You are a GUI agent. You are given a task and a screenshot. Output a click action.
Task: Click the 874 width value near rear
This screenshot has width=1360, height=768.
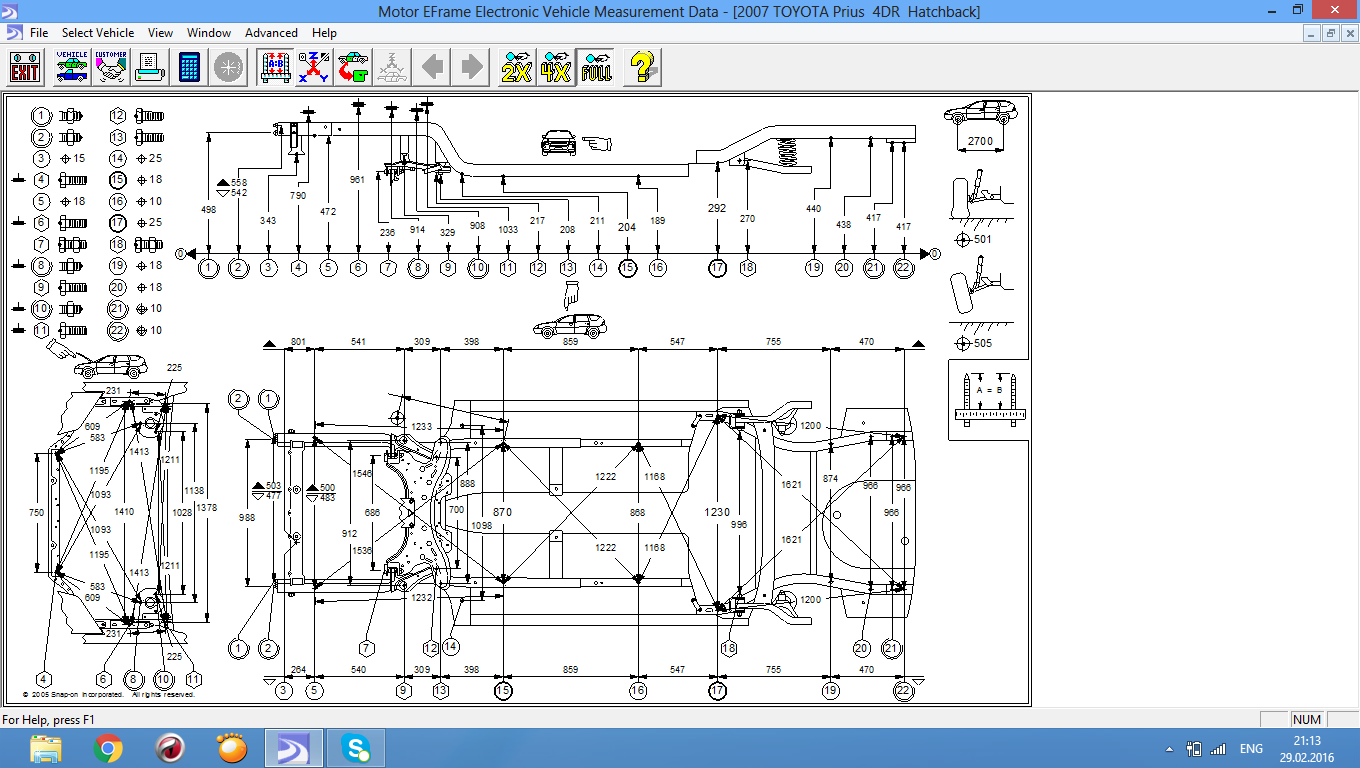pos(830,479)
